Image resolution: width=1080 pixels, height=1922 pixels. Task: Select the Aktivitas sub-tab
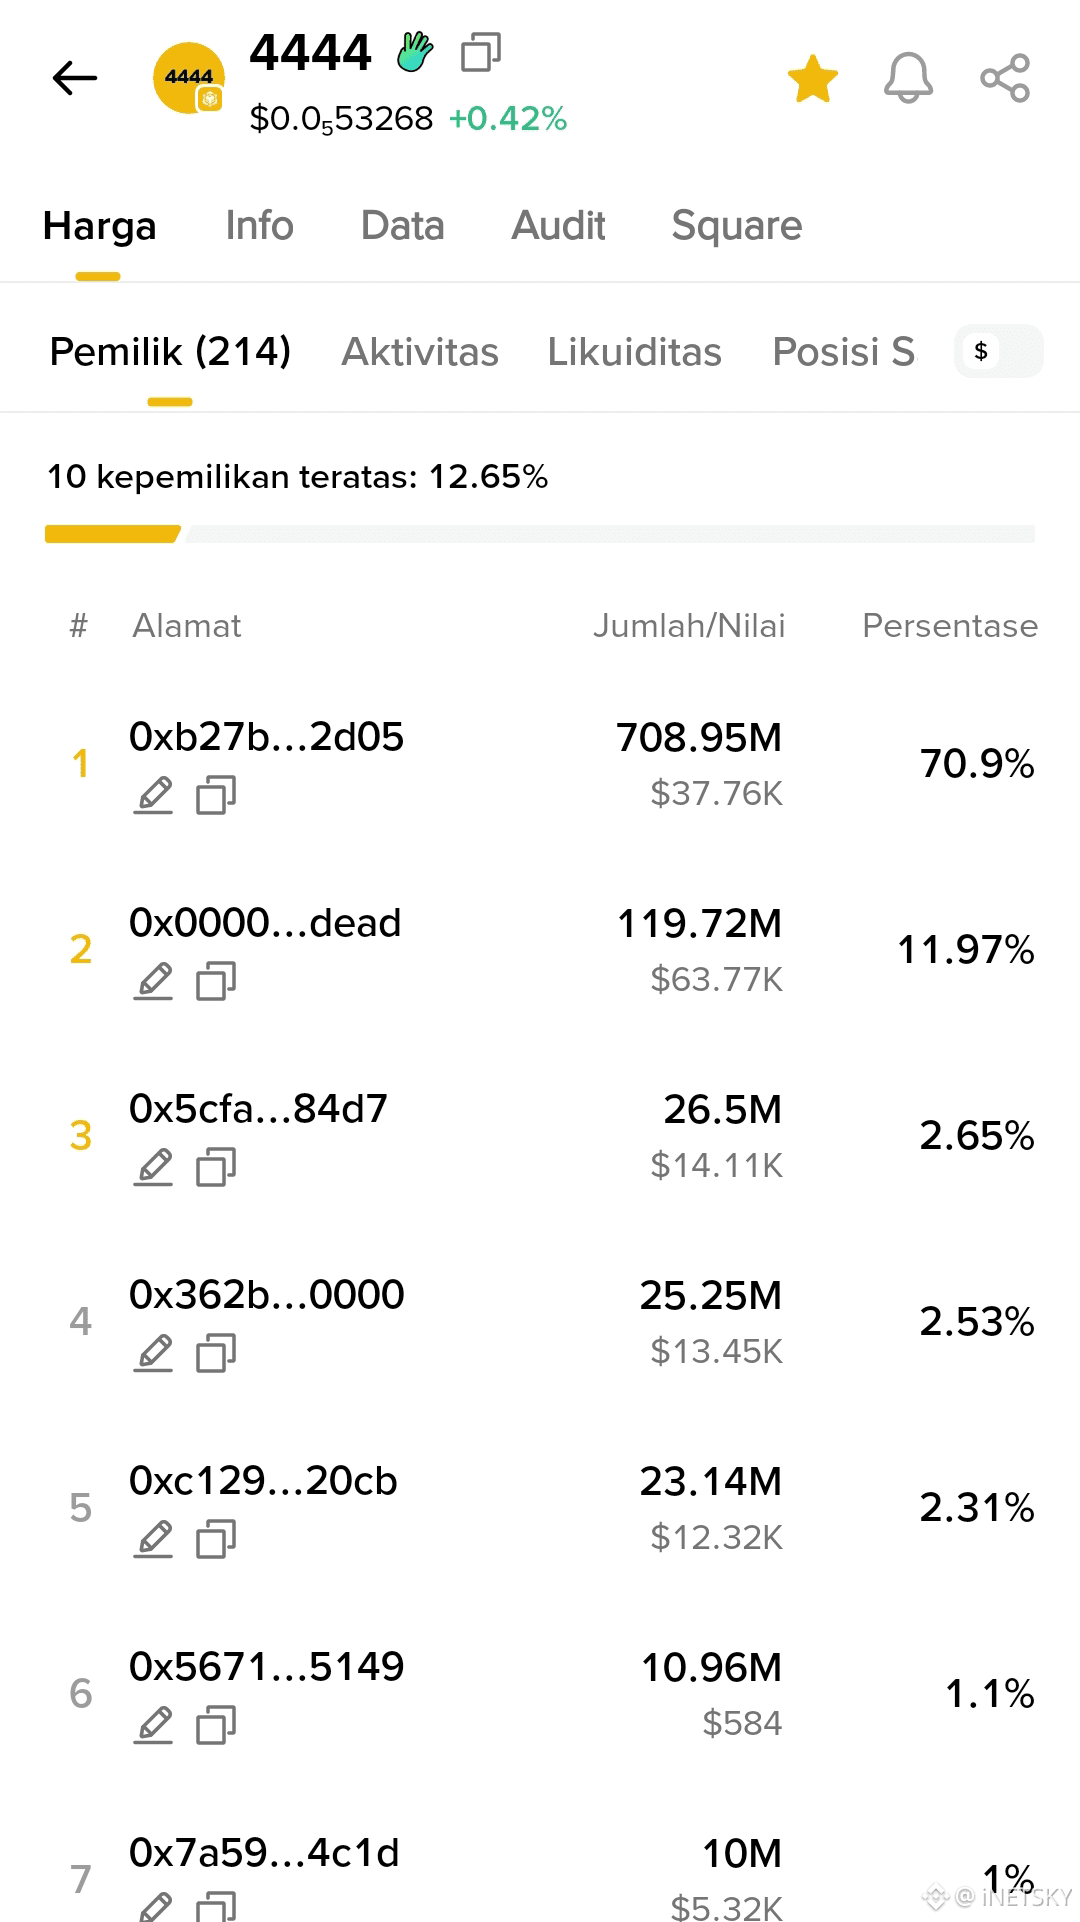pos(420,352)
